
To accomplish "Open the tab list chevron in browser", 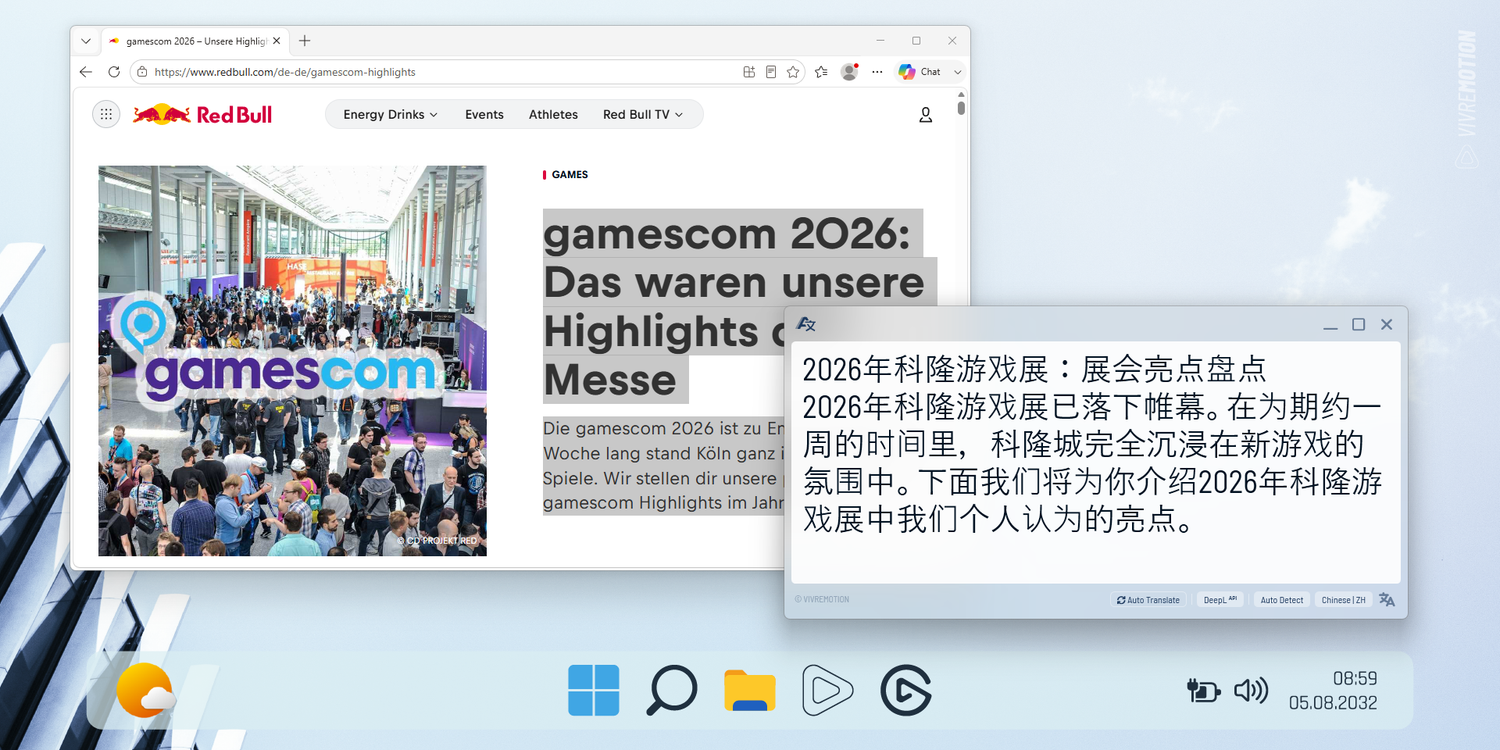I will (x=86, y=41).
